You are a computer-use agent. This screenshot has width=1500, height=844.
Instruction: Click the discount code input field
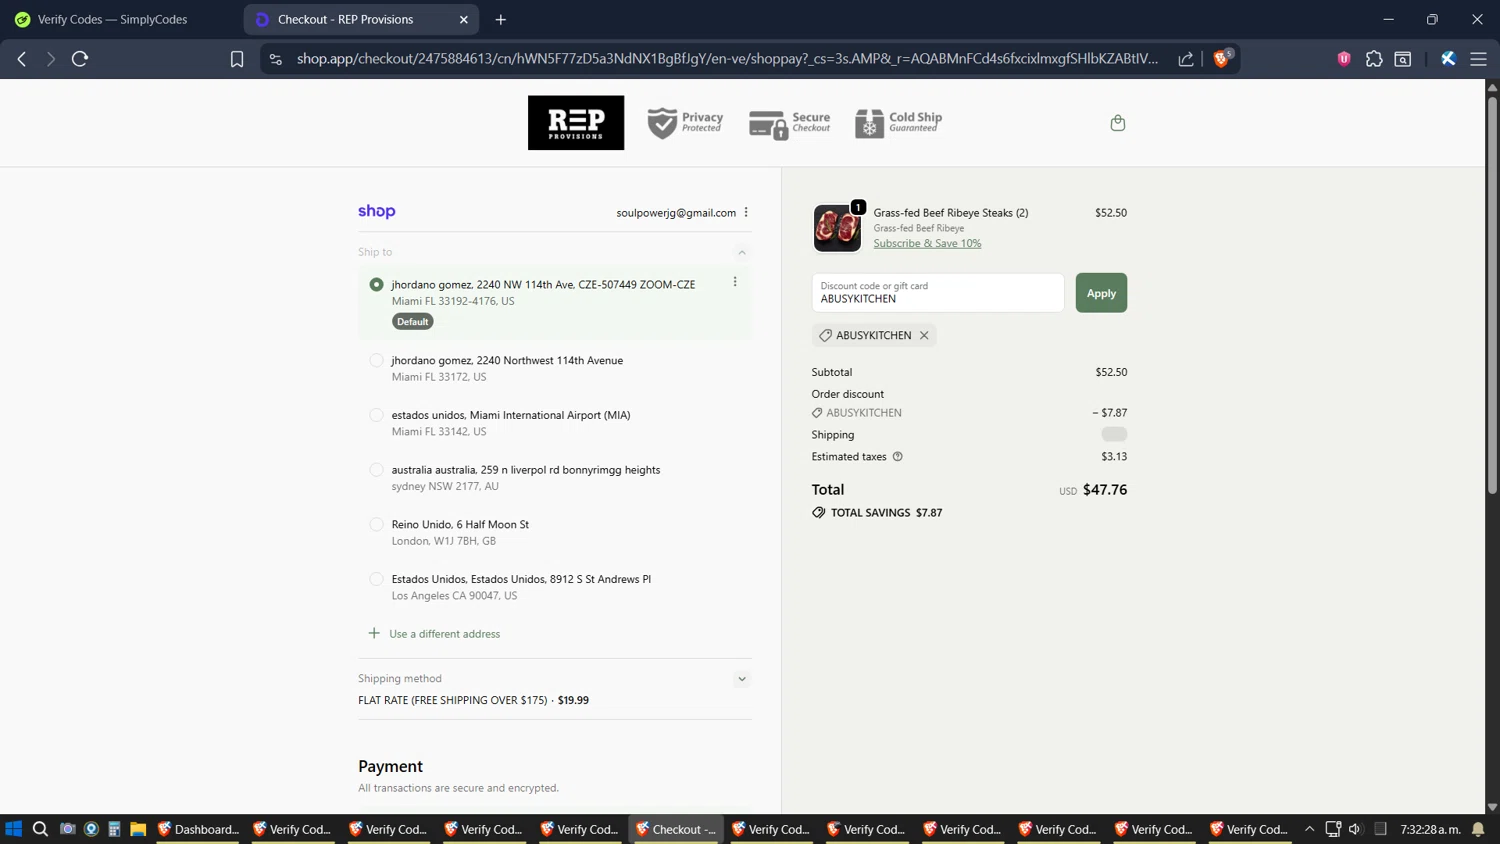click(938, 293)
